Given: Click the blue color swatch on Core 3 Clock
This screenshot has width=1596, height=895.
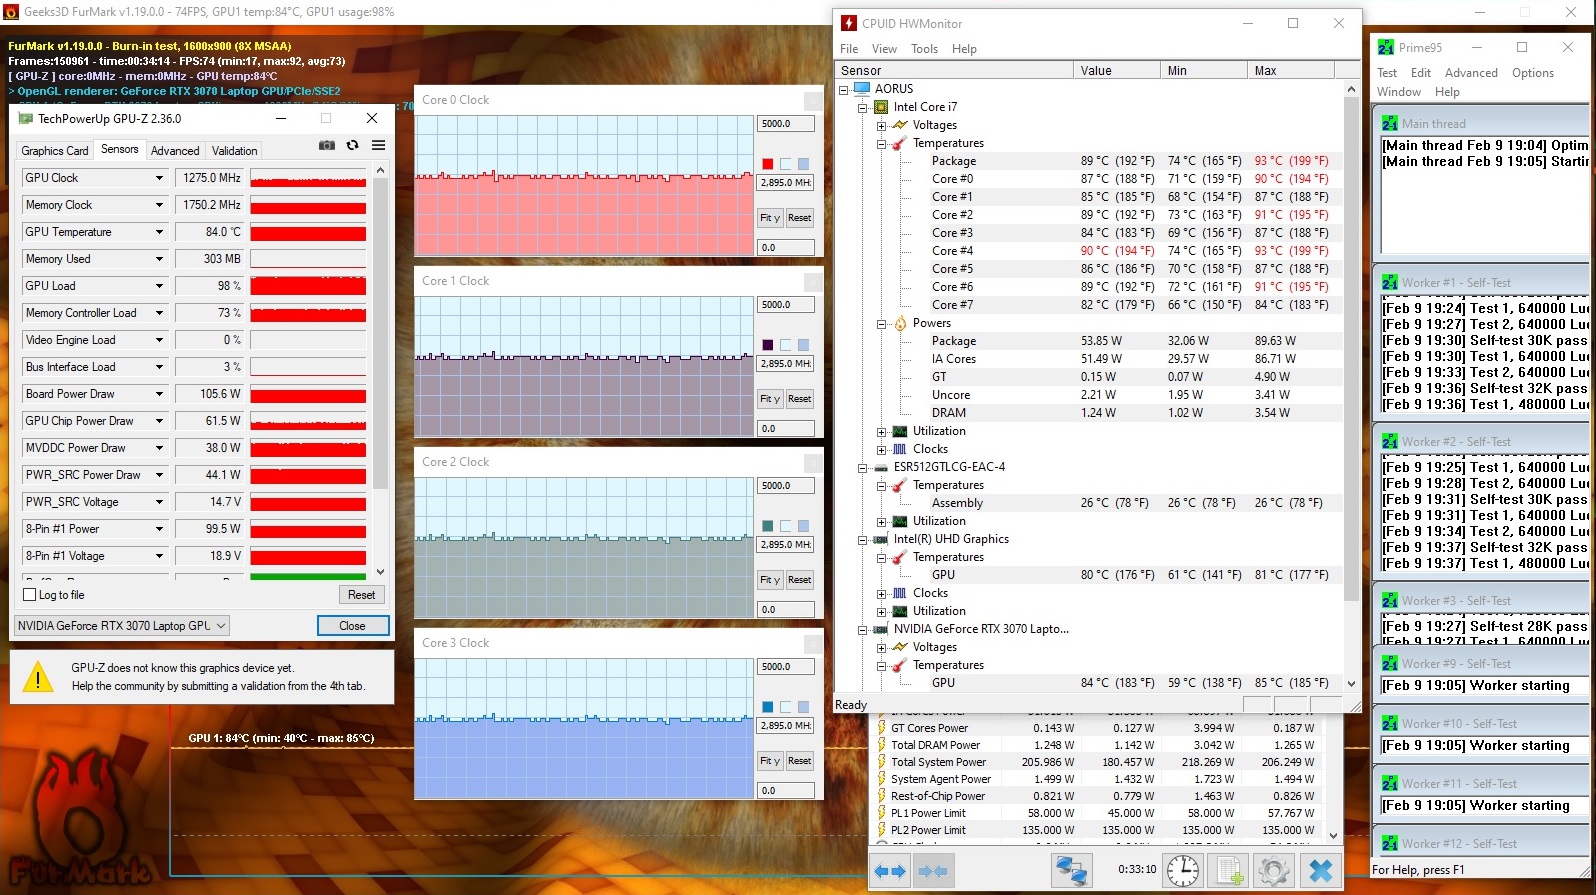Looking at the screenshot, I should (x=767, y=707).
